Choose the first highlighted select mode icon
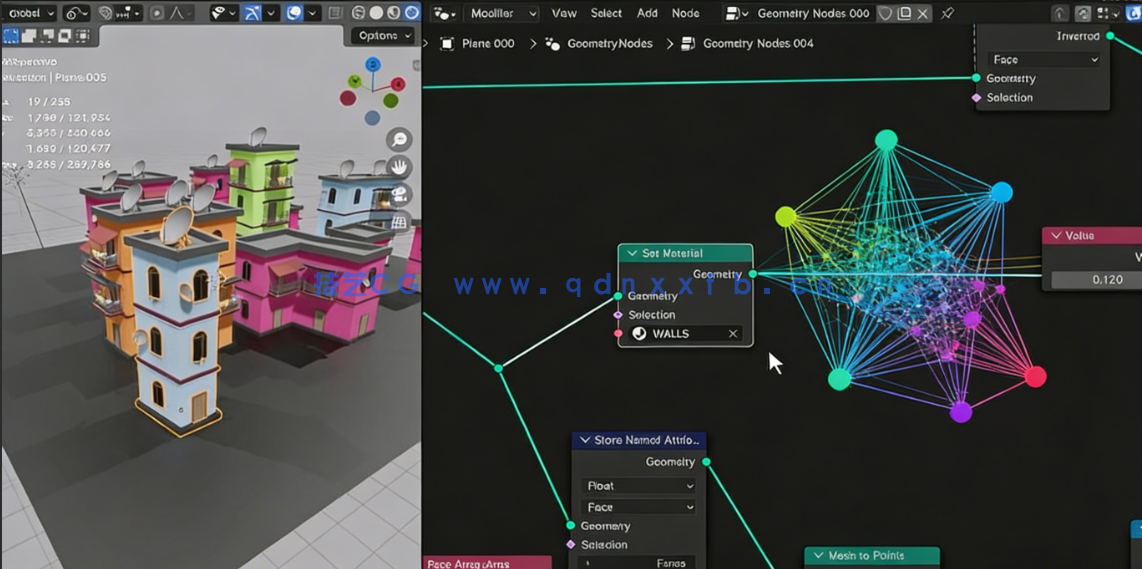The height and width of the screenshot is (569, 1142). pos(10,35)
